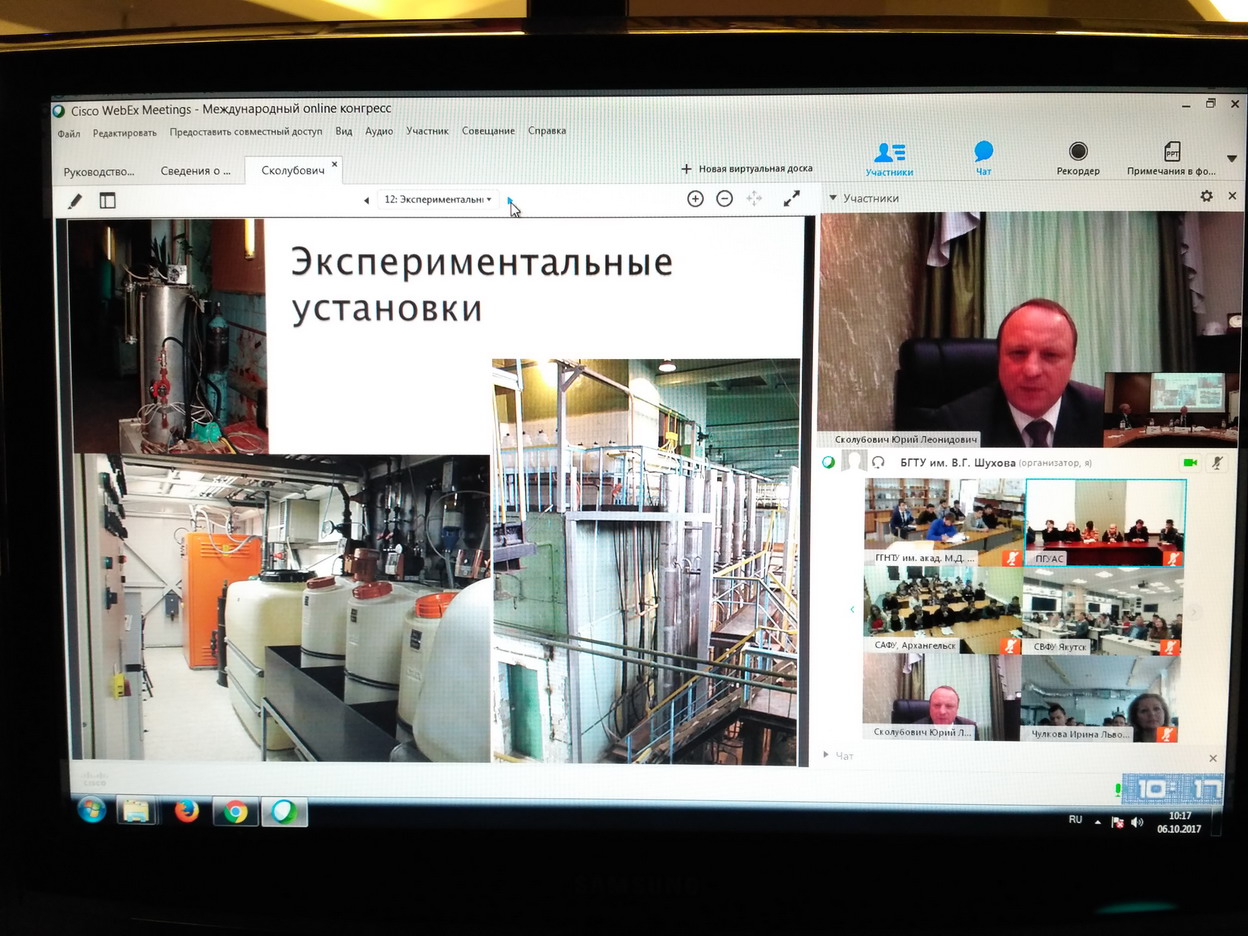
Task: Click the БГТУ им. В.Г. Шухова participant name
Action: coord(958,463)
